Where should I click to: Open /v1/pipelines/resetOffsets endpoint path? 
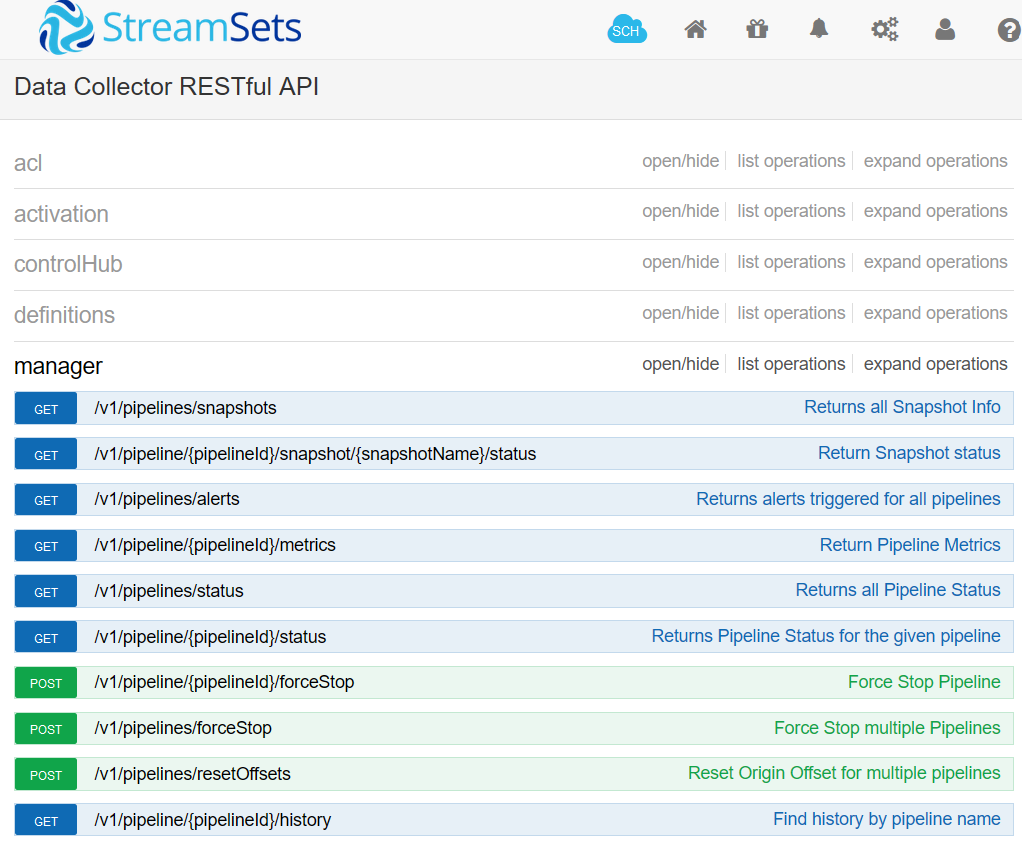click(192, 774)
